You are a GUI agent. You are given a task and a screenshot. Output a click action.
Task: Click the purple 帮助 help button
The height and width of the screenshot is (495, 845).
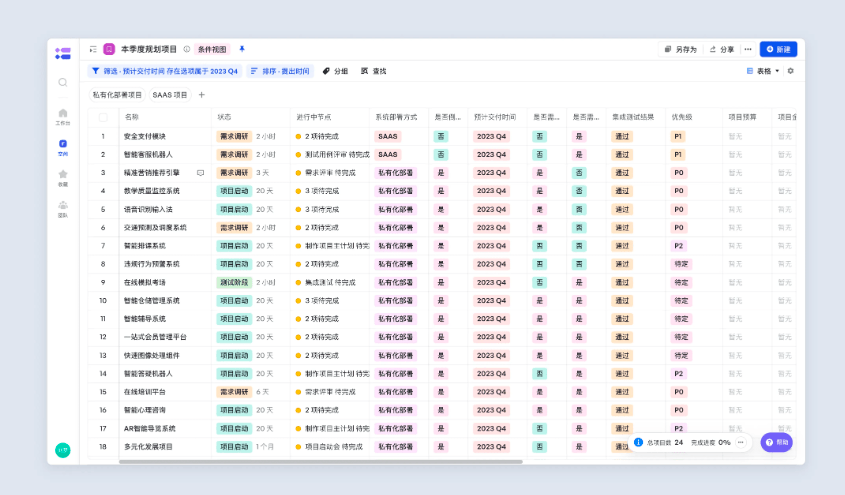(x=777, y=442)
